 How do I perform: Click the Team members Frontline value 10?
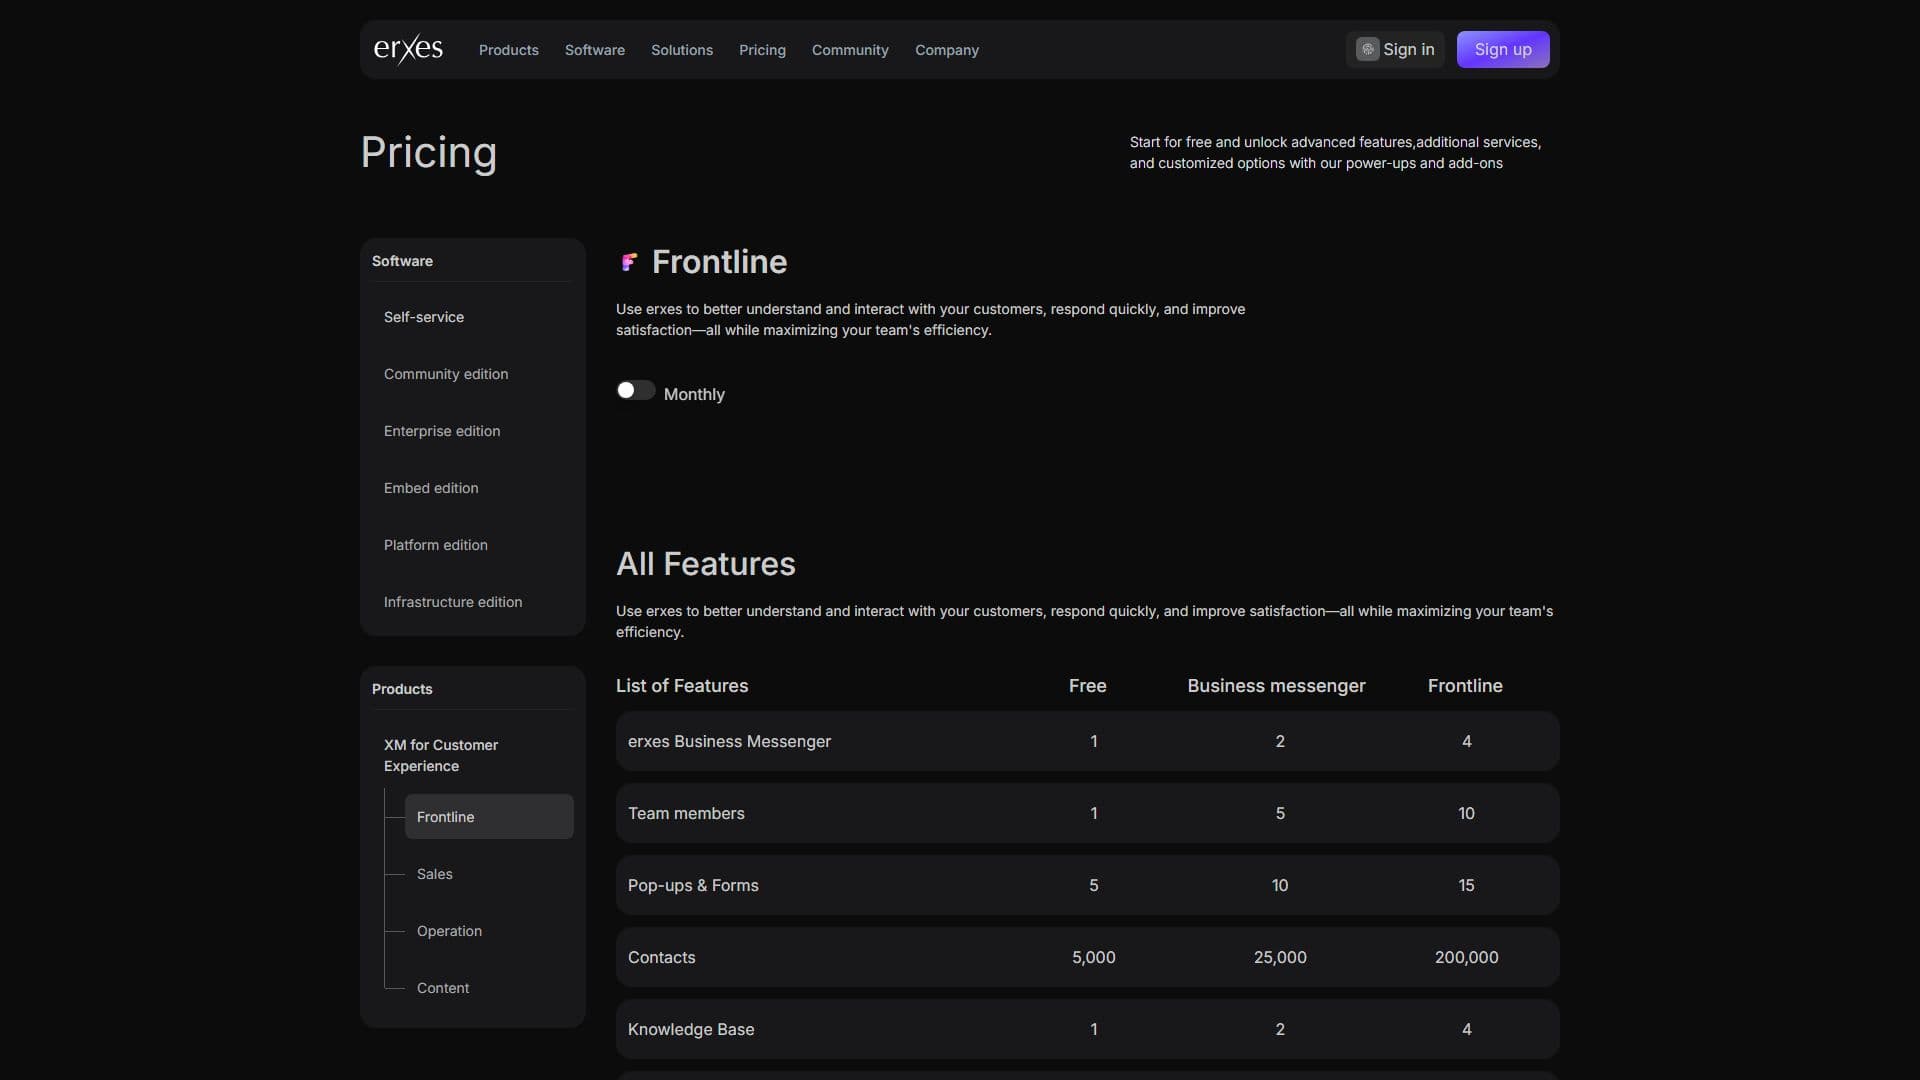pyautogui.click(x=1466, y=813)
